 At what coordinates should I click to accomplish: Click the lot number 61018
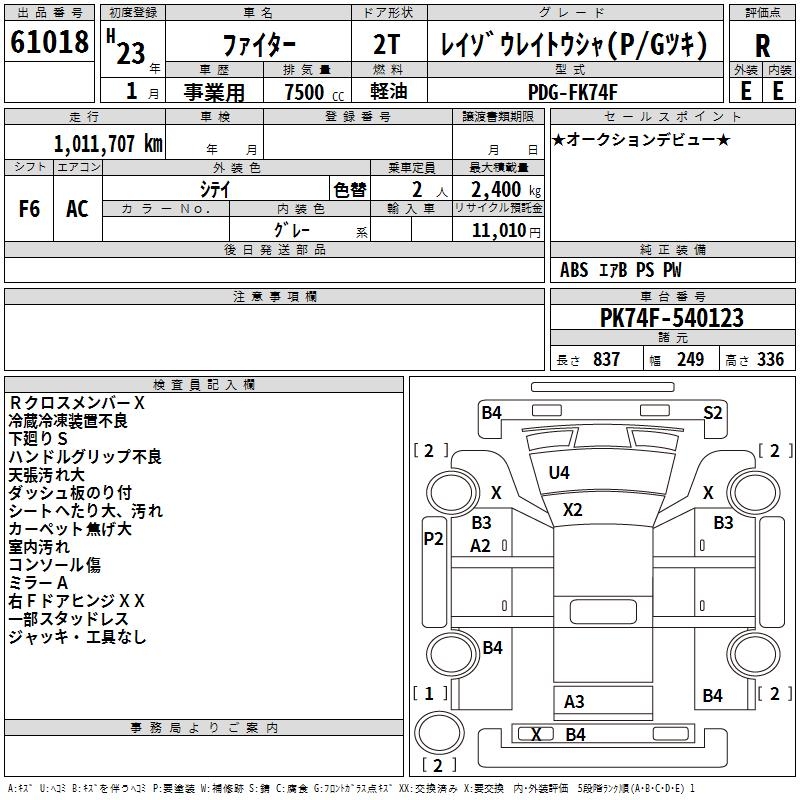(49, 42)
